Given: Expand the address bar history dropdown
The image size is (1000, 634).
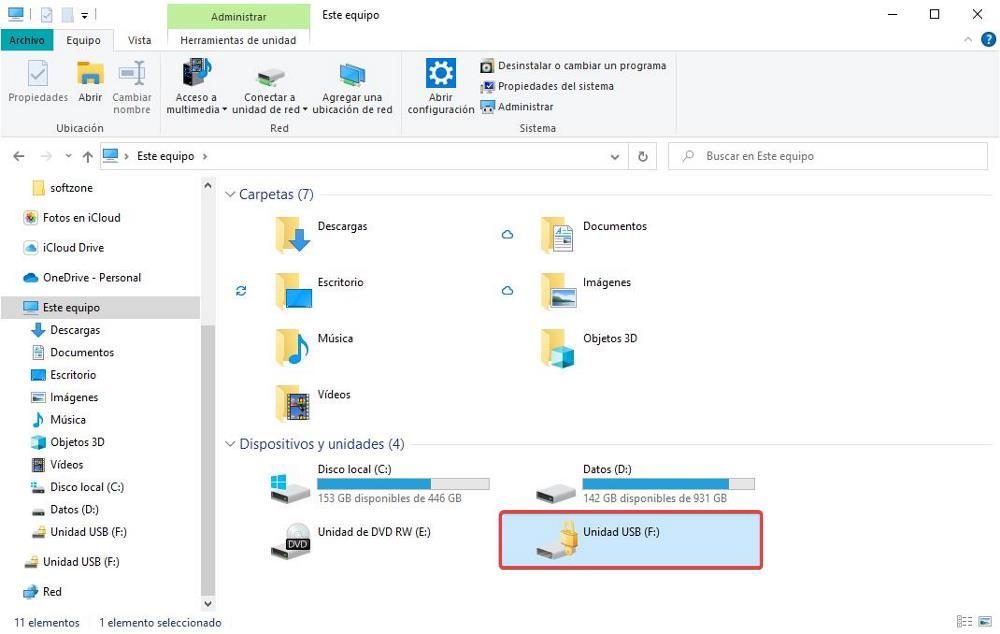Looking at the screenshot, I should point(615,156).
